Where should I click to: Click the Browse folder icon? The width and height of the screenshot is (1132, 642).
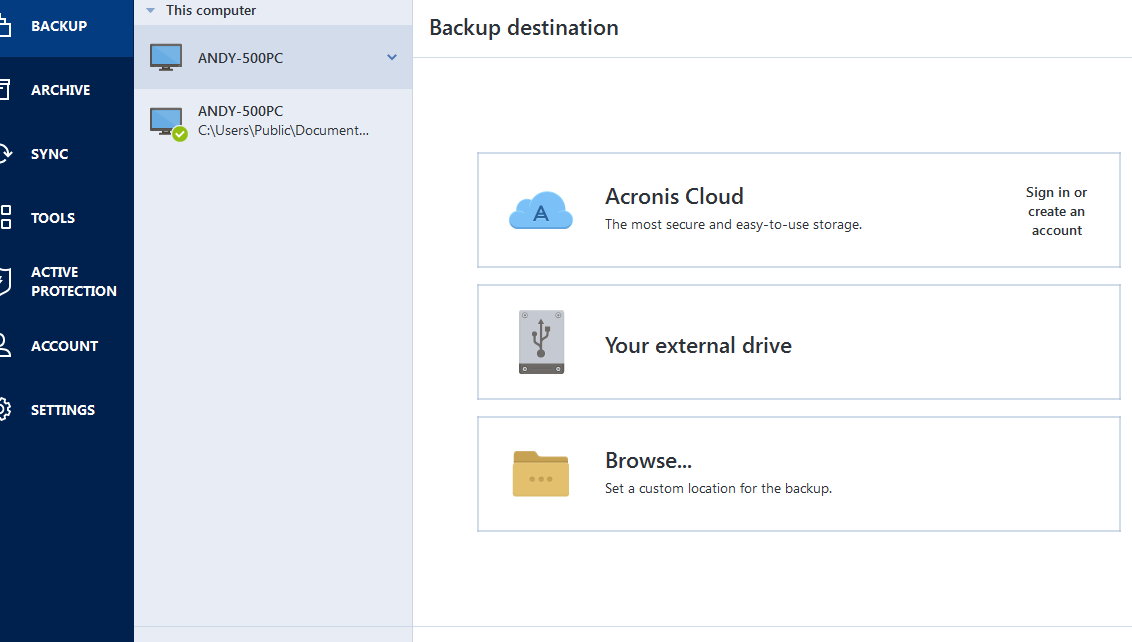[540, 473]
